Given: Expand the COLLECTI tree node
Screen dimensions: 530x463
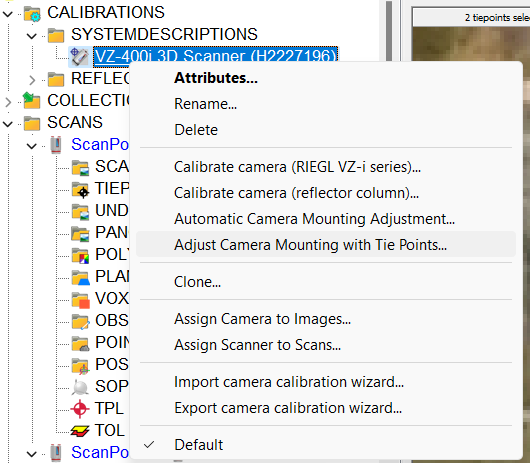Looking at the screenshot, I should click(x=8, y=102).
